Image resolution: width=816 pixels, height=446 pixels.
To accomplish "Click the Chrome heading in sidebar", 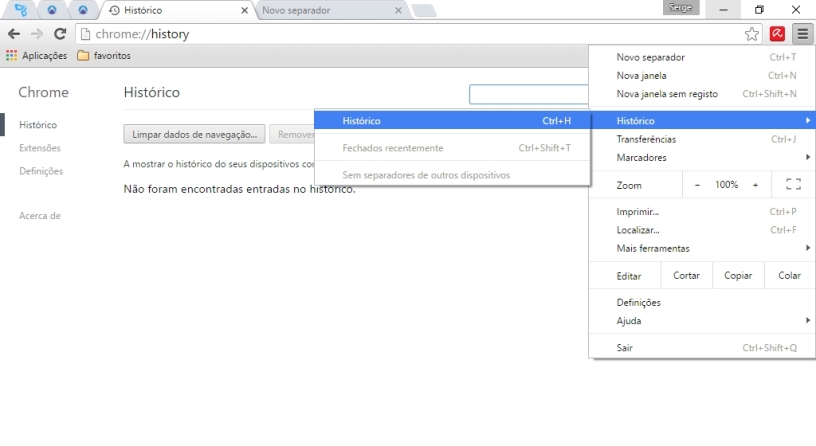I will click(43, 92).
